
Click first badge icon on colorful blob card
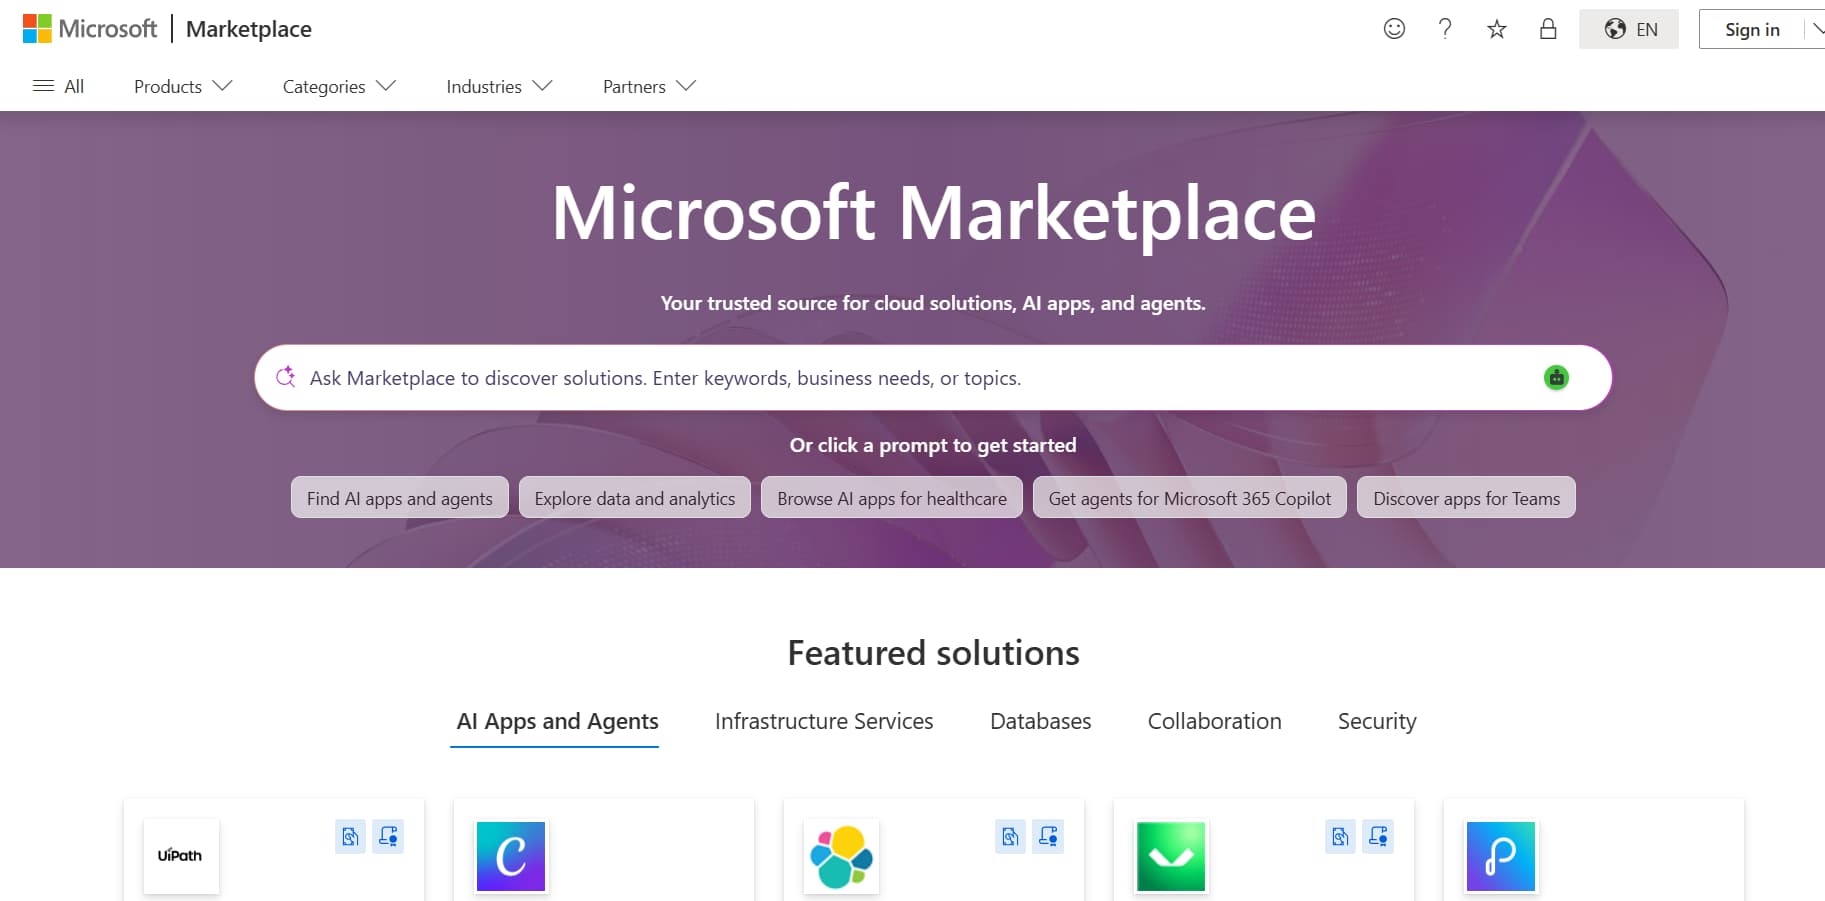(x=1010, y=836)
